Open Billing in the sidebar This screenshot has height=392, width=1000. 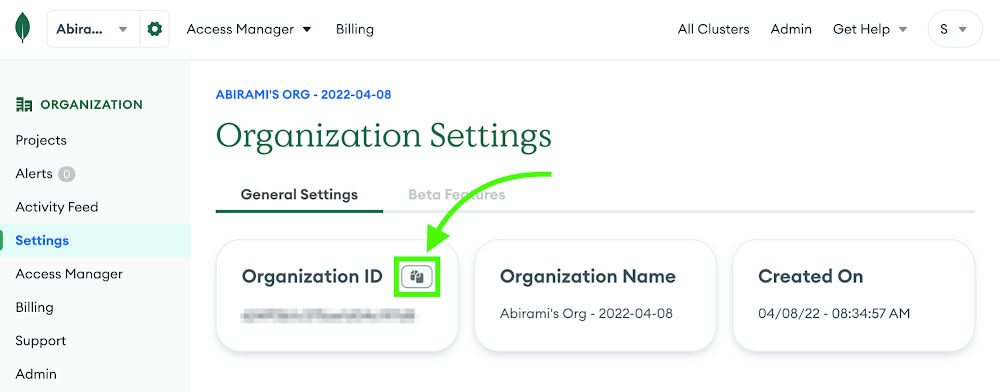point(34,307)
